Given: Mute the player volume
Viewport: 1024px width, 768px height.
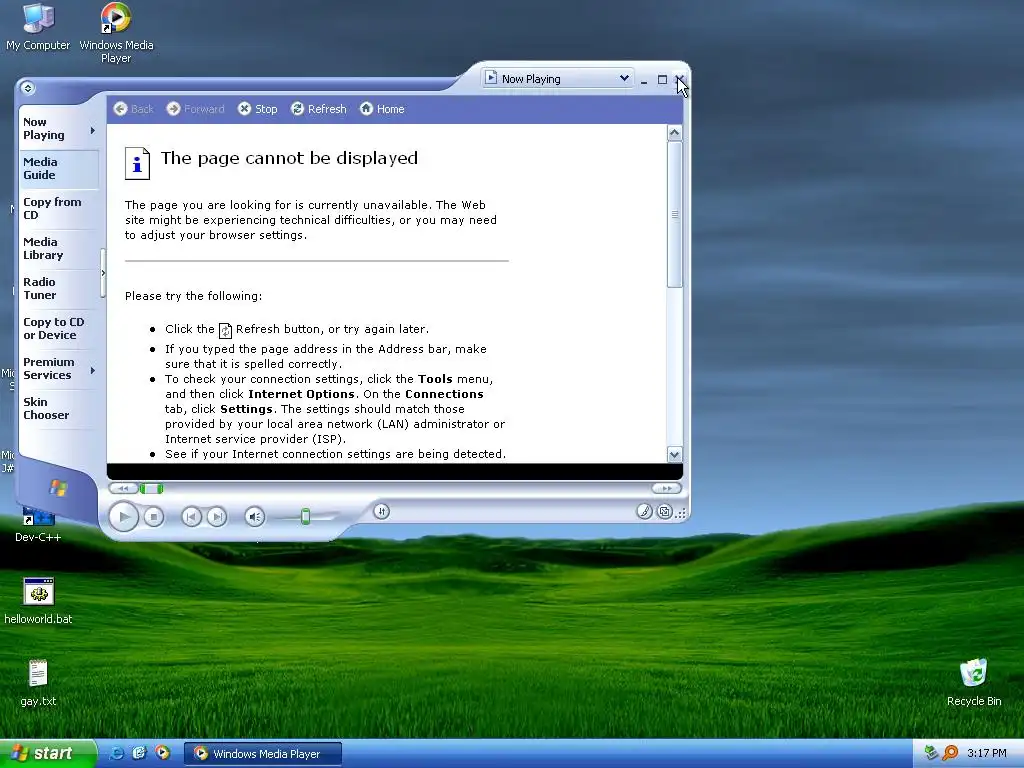Looking at the screenshot, I should click(255, 517).
